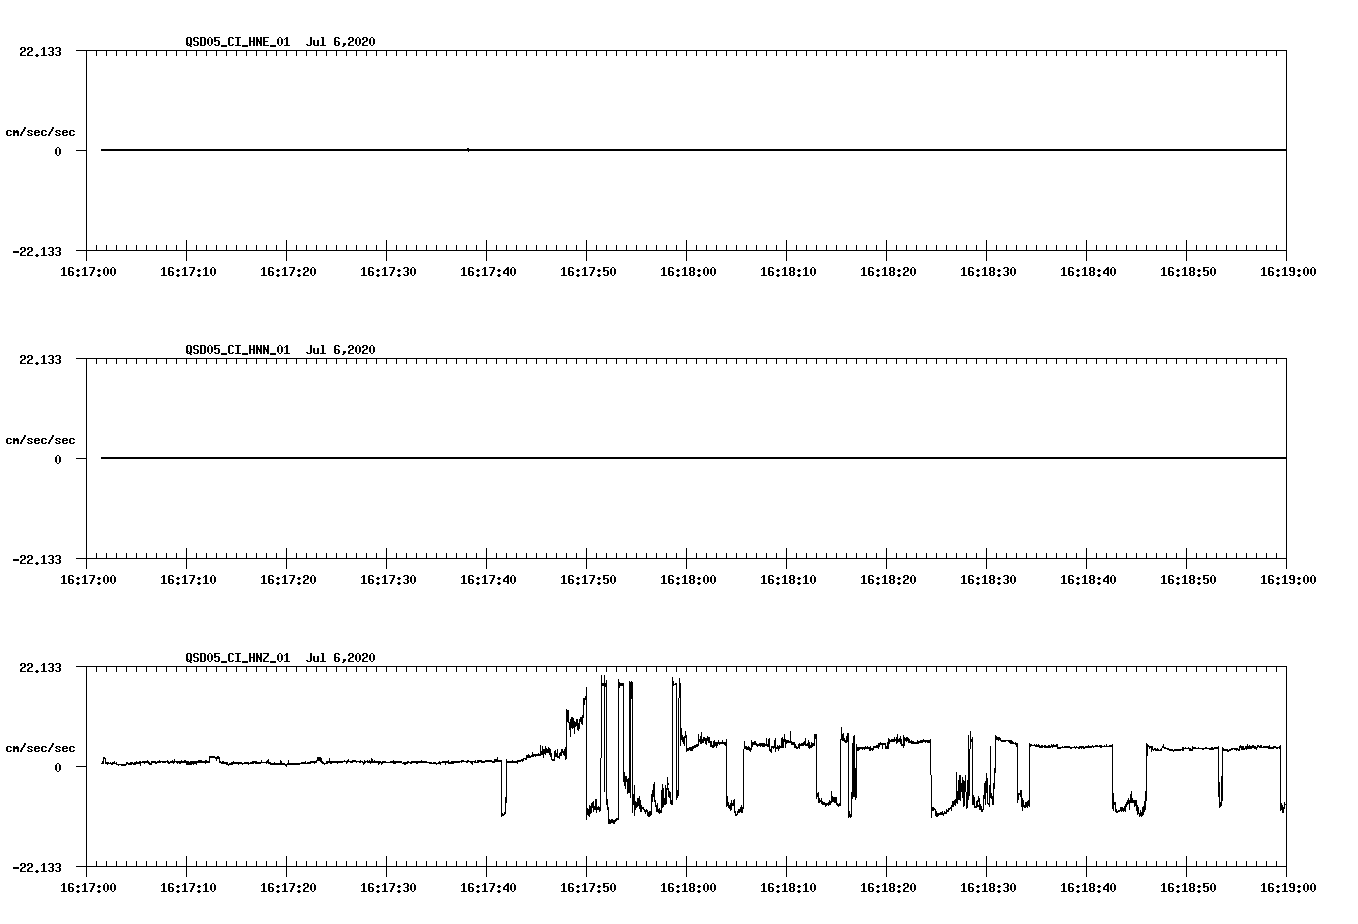The image size is (1358, 924).
Task: Select 16:17:40 time label under HNN plot
Action: pyautogui.click(x=488, y=580)
